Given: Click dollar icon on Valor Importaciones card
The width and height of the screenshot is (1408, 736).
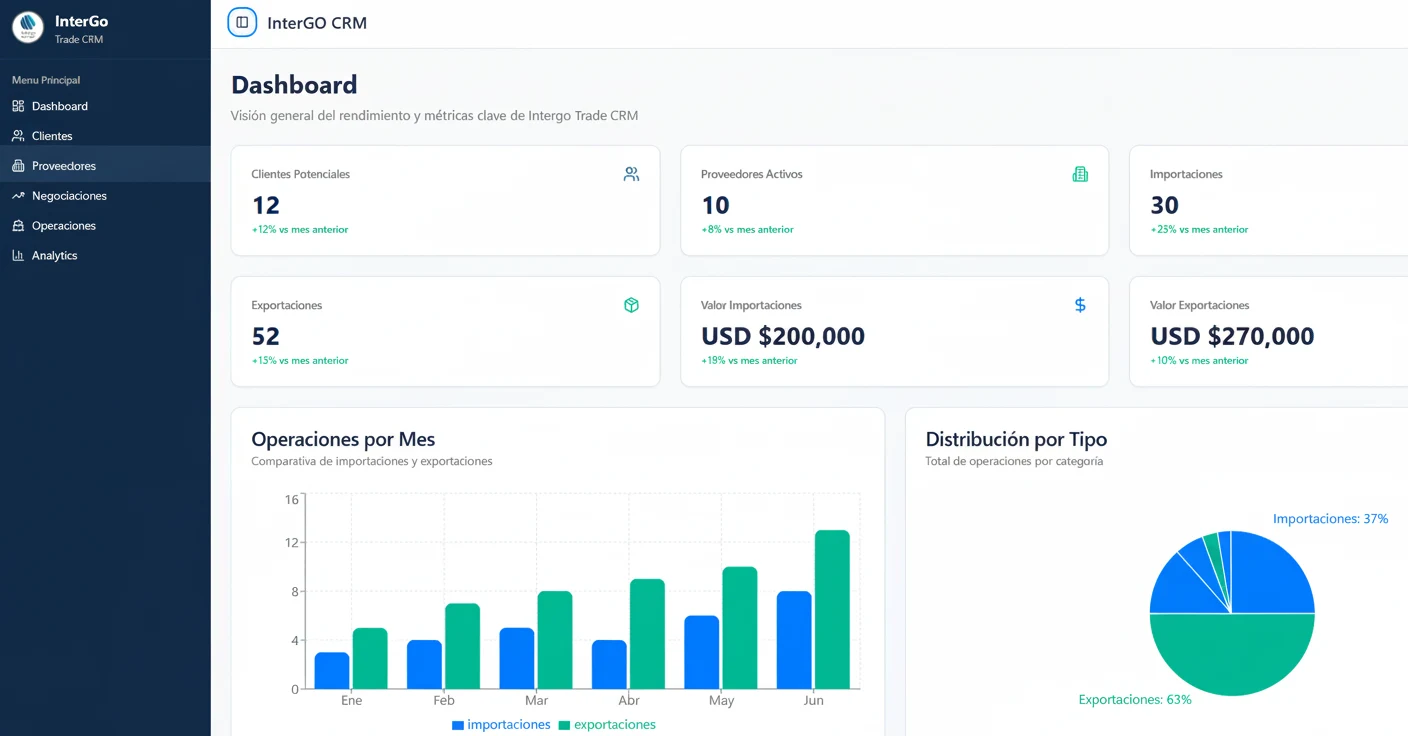Looking at the screenshot, I should (x=1080, y=305).
